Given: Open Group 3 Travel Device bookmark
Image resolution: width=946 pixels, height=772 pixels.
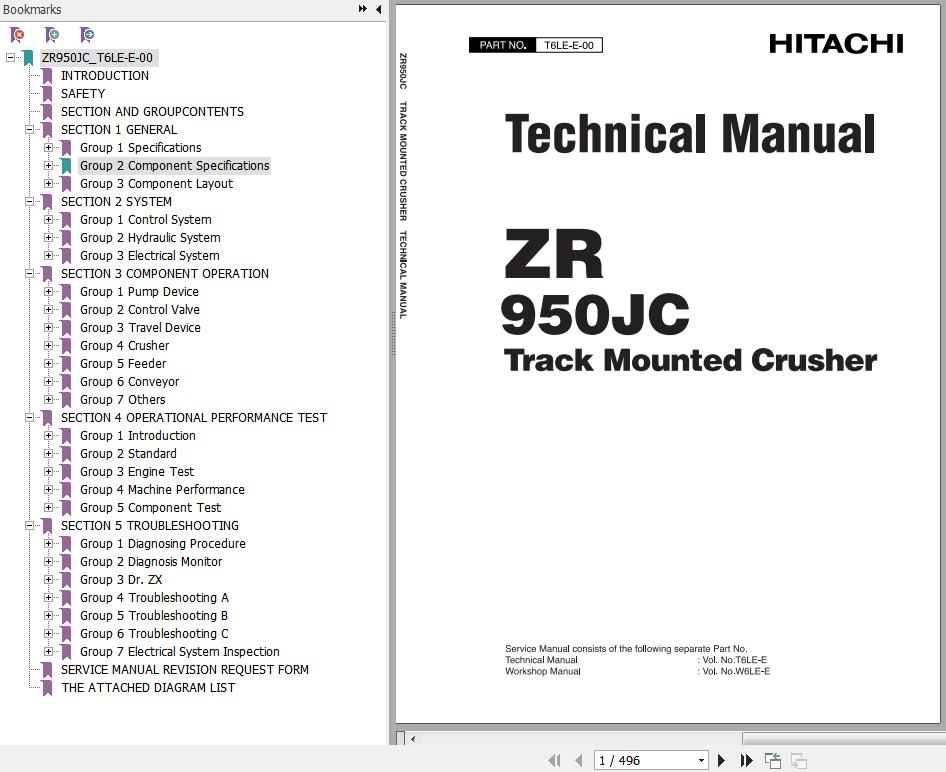Looking at the screenshot, I should point(140,327).
